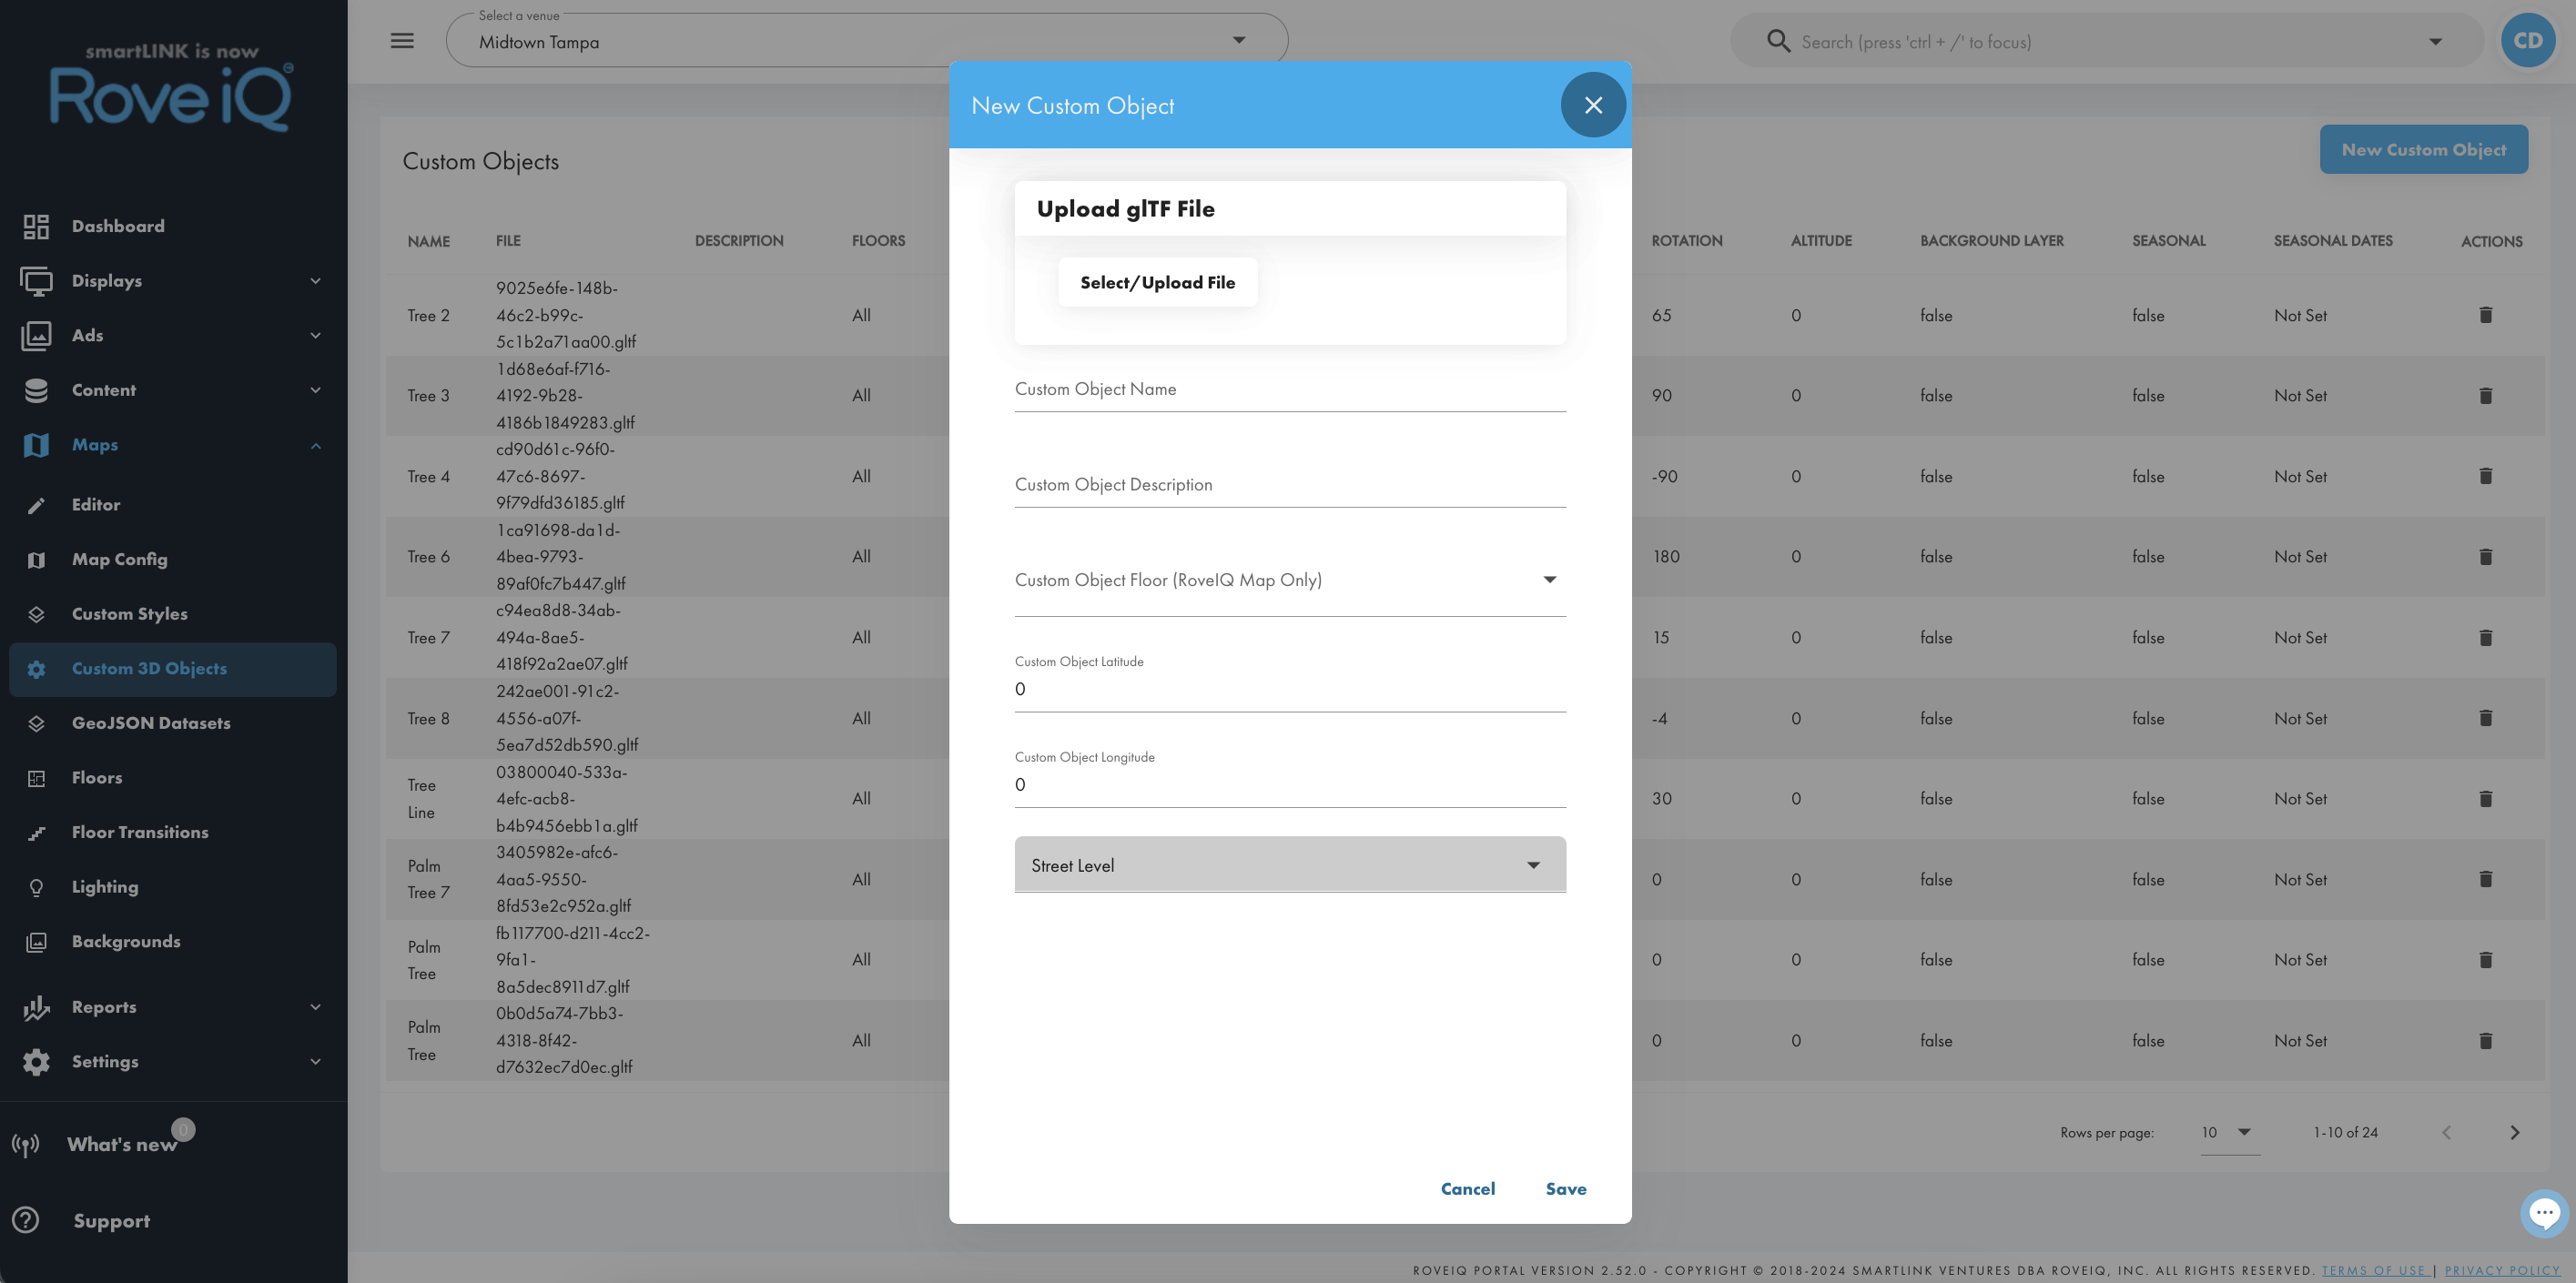Go to next page of table
Screen dimensions: 2576x1283
point(2515,1132)
